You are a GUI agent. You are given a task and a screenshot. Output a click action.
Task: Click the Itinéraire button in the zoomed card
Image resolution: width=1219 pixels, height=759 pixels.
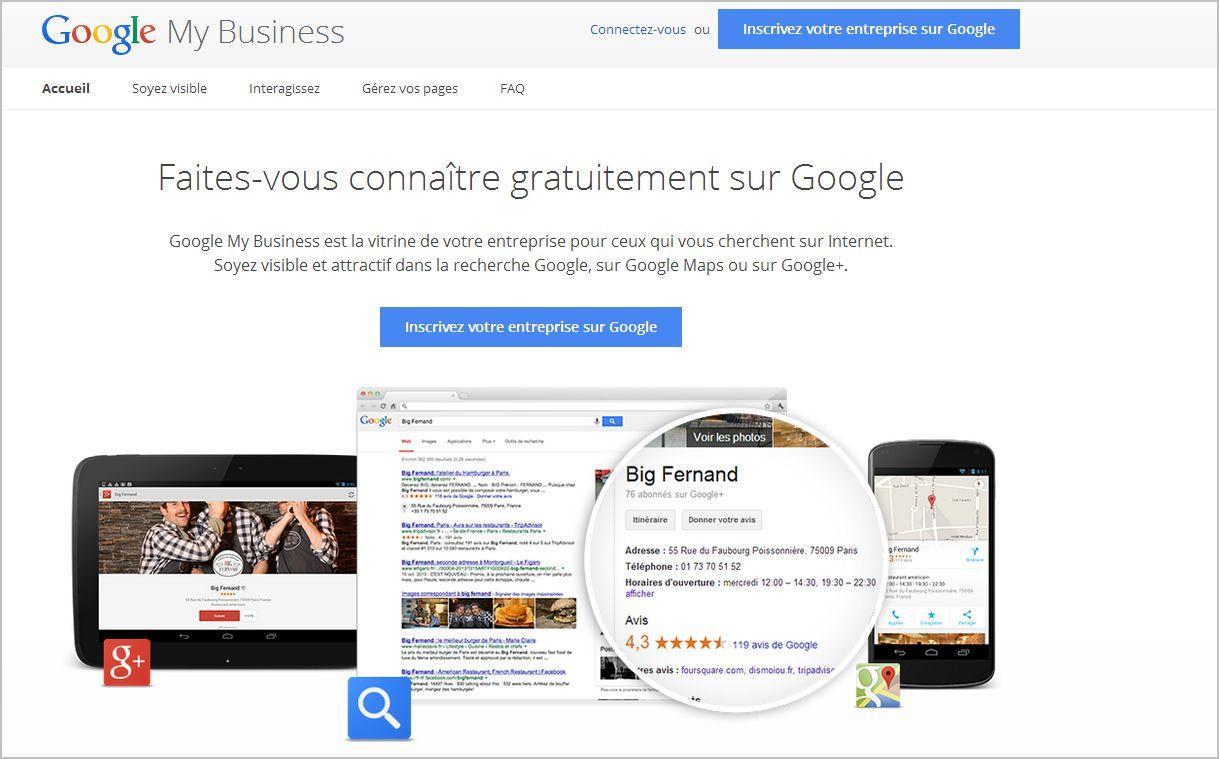650,520
